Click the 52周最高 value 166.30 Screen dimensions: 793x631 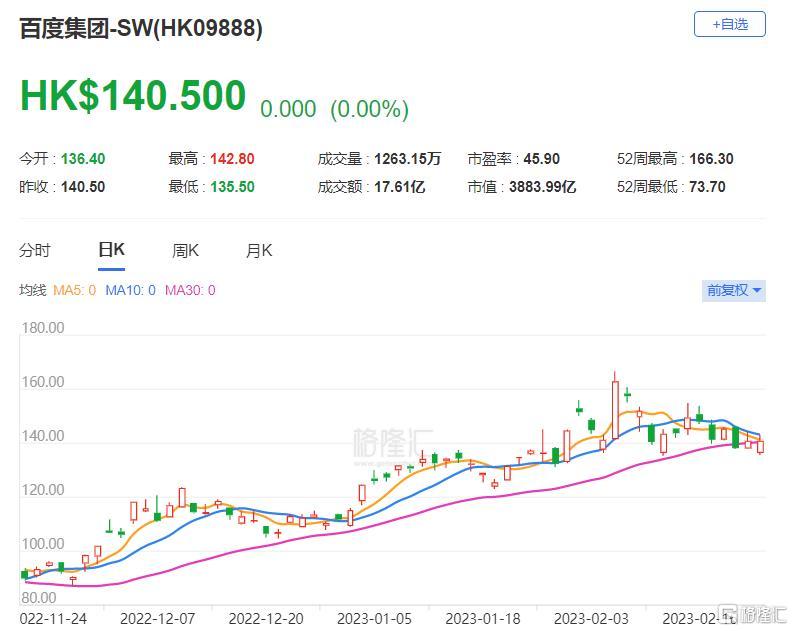(x=711, y=159)
